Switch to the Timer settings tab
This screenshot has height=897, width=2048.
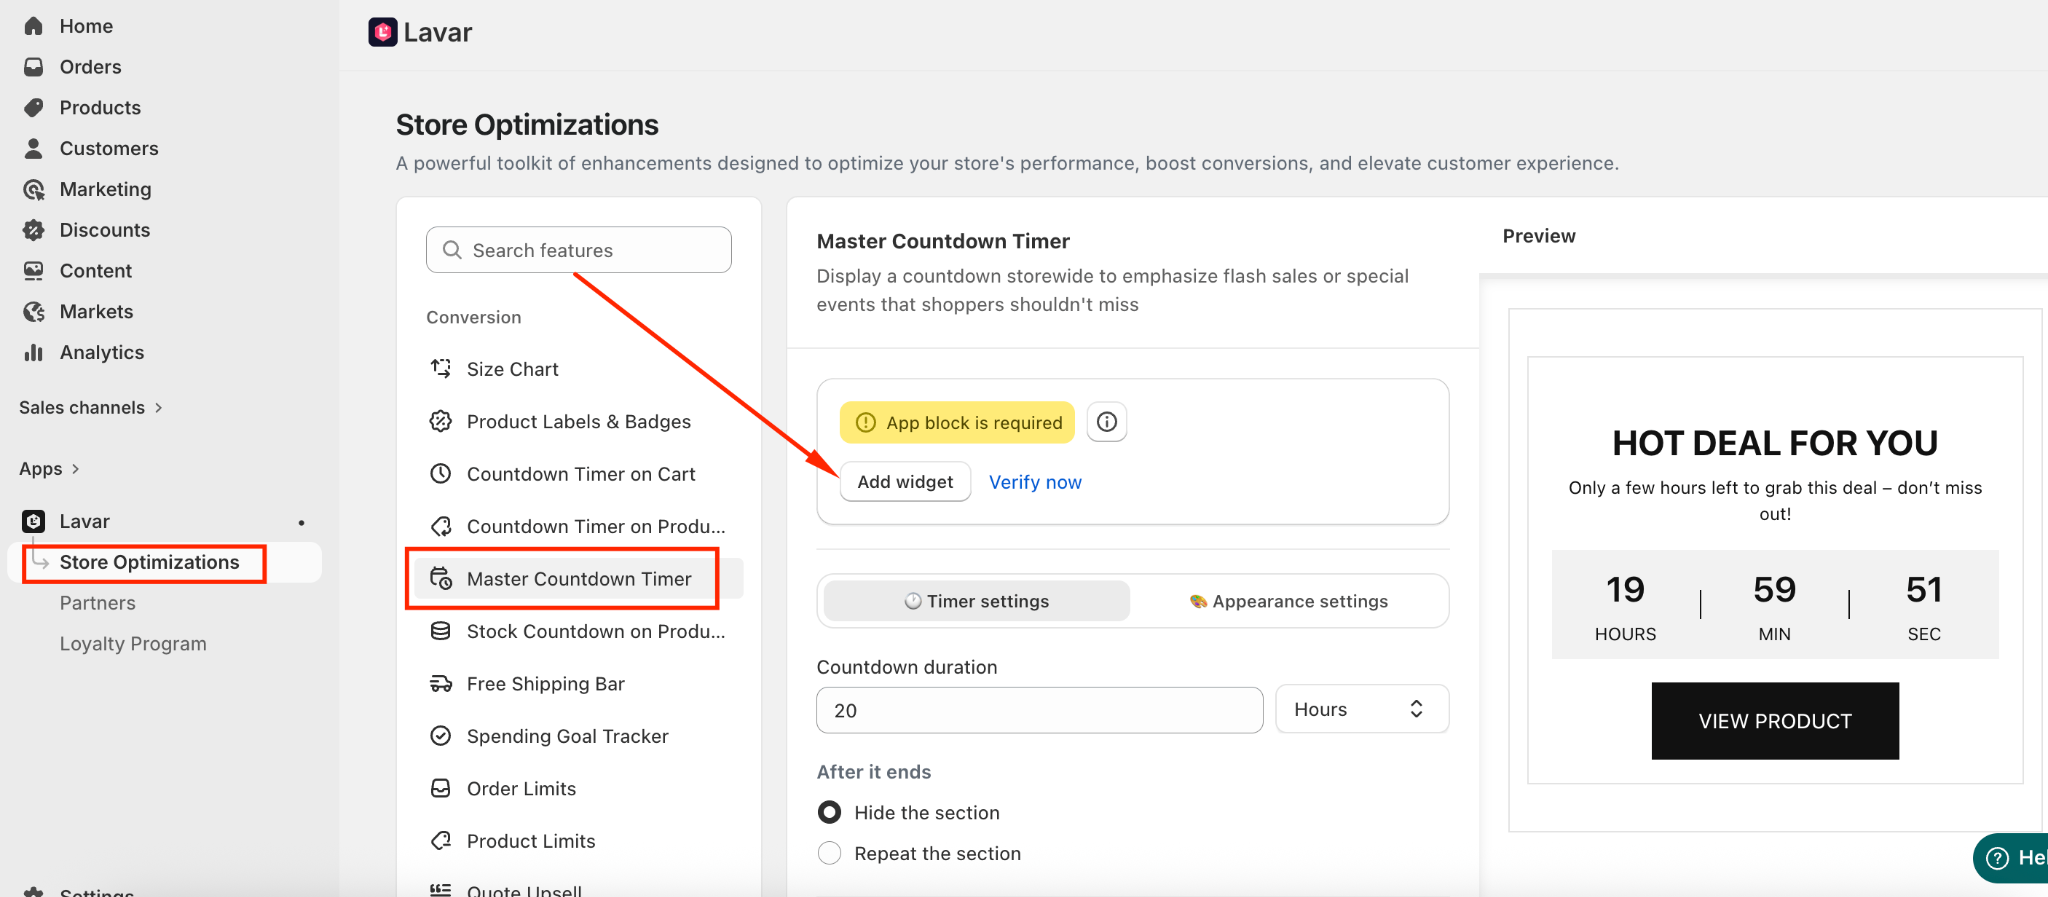pos(977,601)
